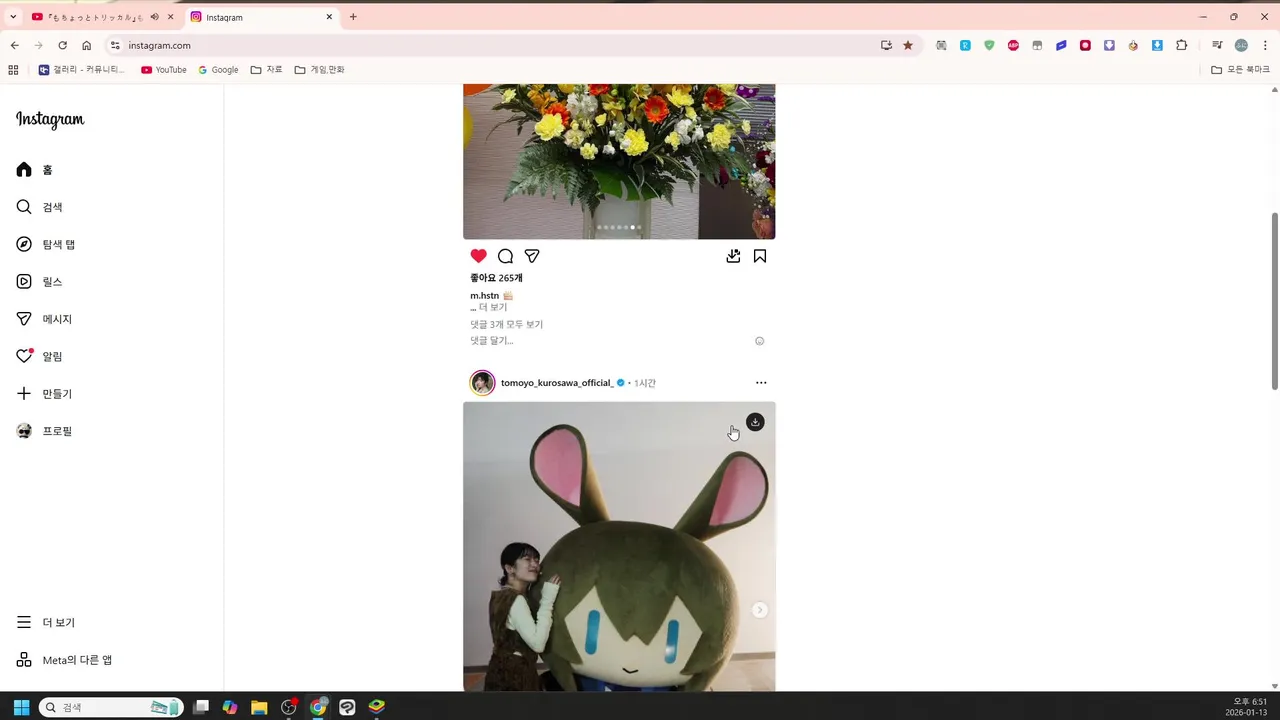Download the rabbit mascot photo via overlay button
Screen dimensions: 1280x720
[755, 422]
